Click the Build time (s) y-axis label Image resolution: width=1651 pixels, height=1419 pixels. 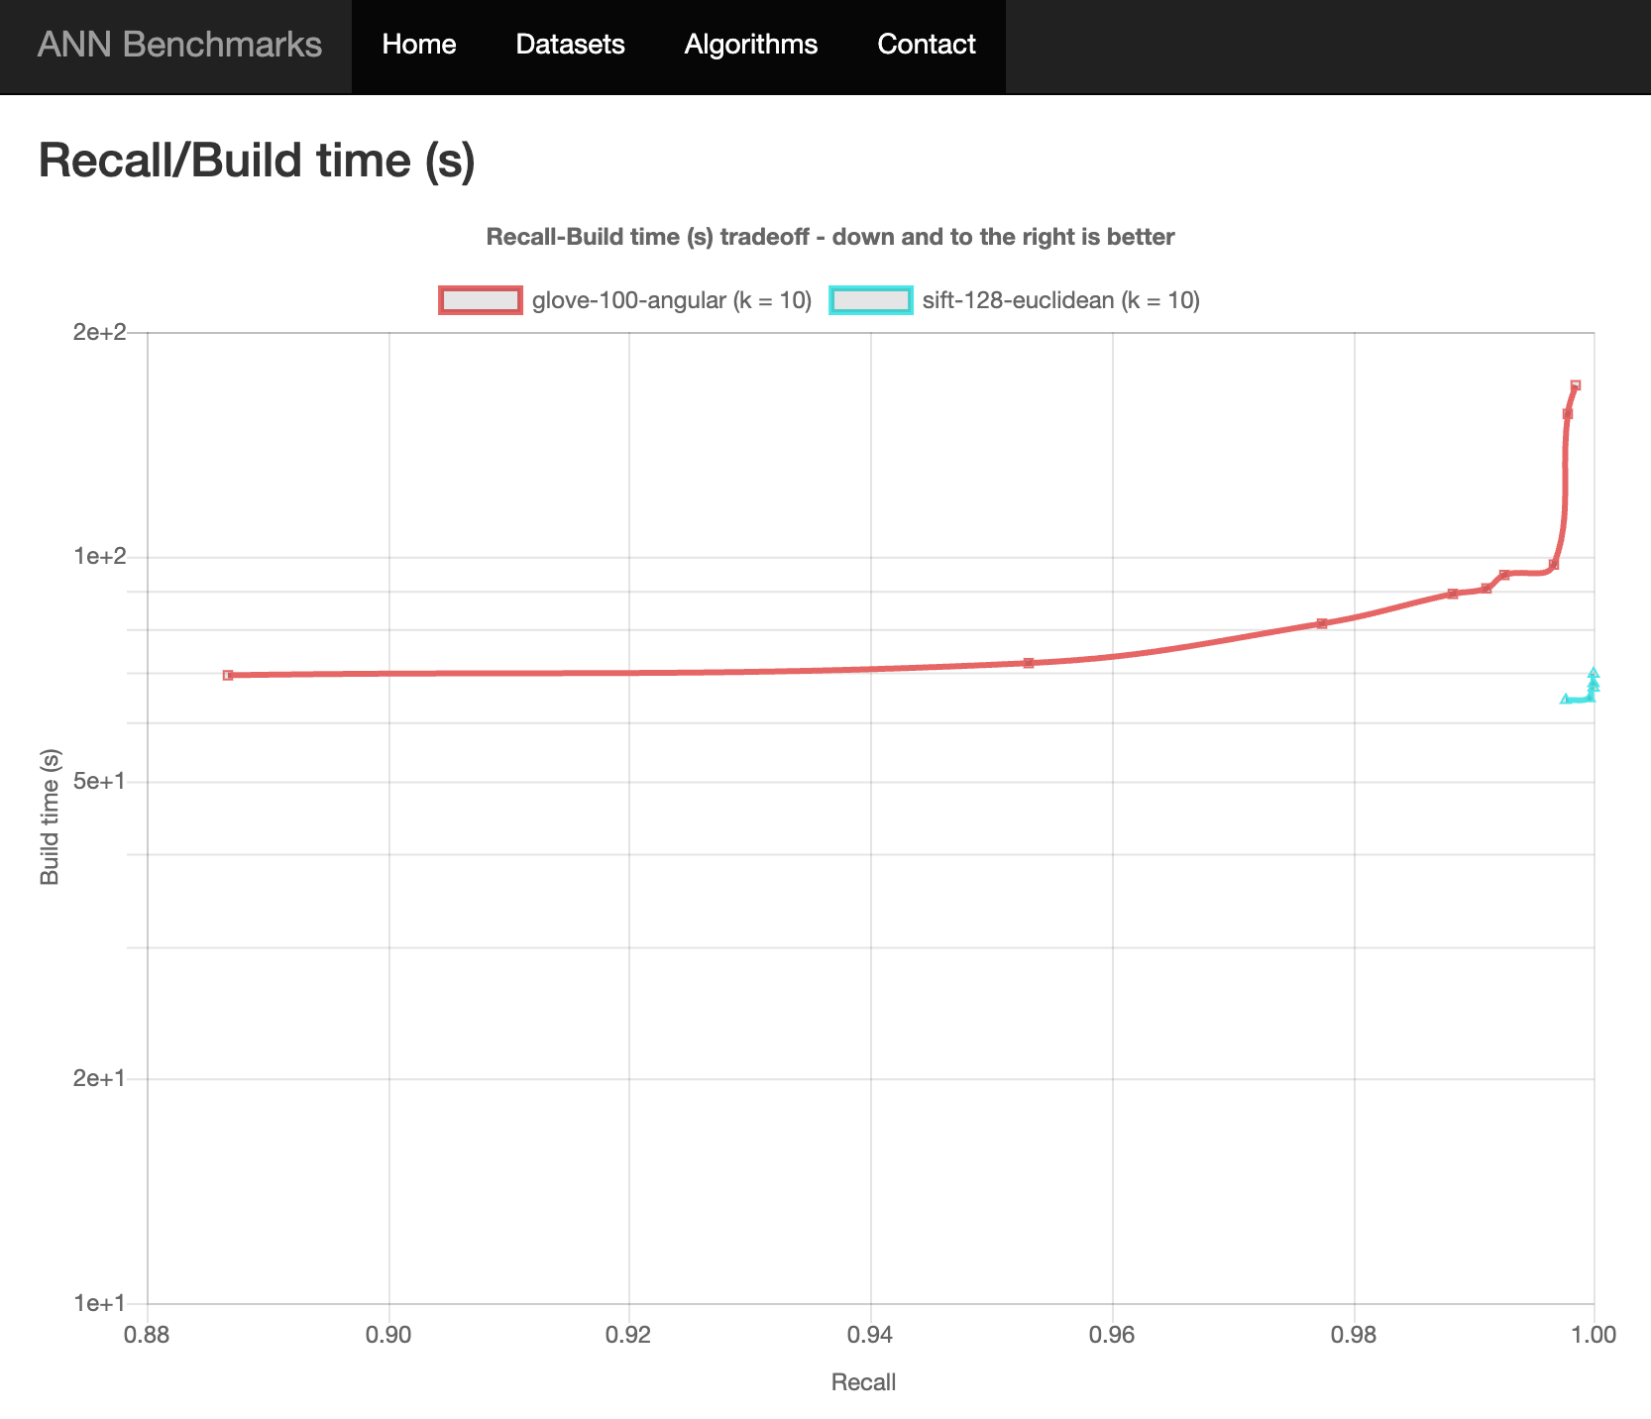(49, 817)
